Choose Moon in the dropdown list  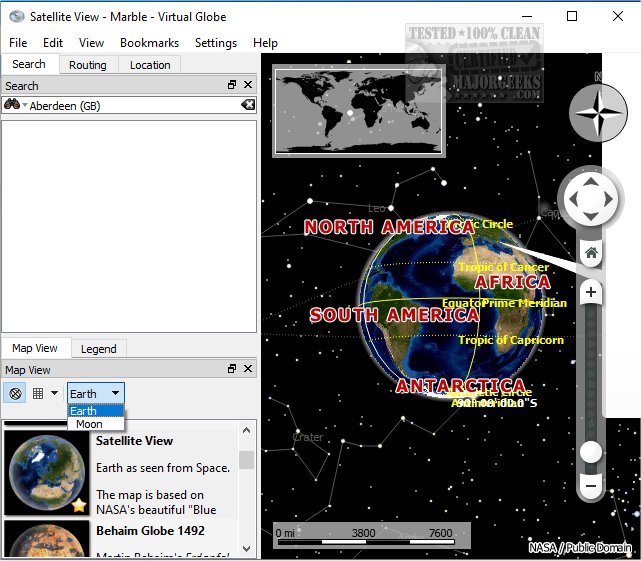coord(96,424)
